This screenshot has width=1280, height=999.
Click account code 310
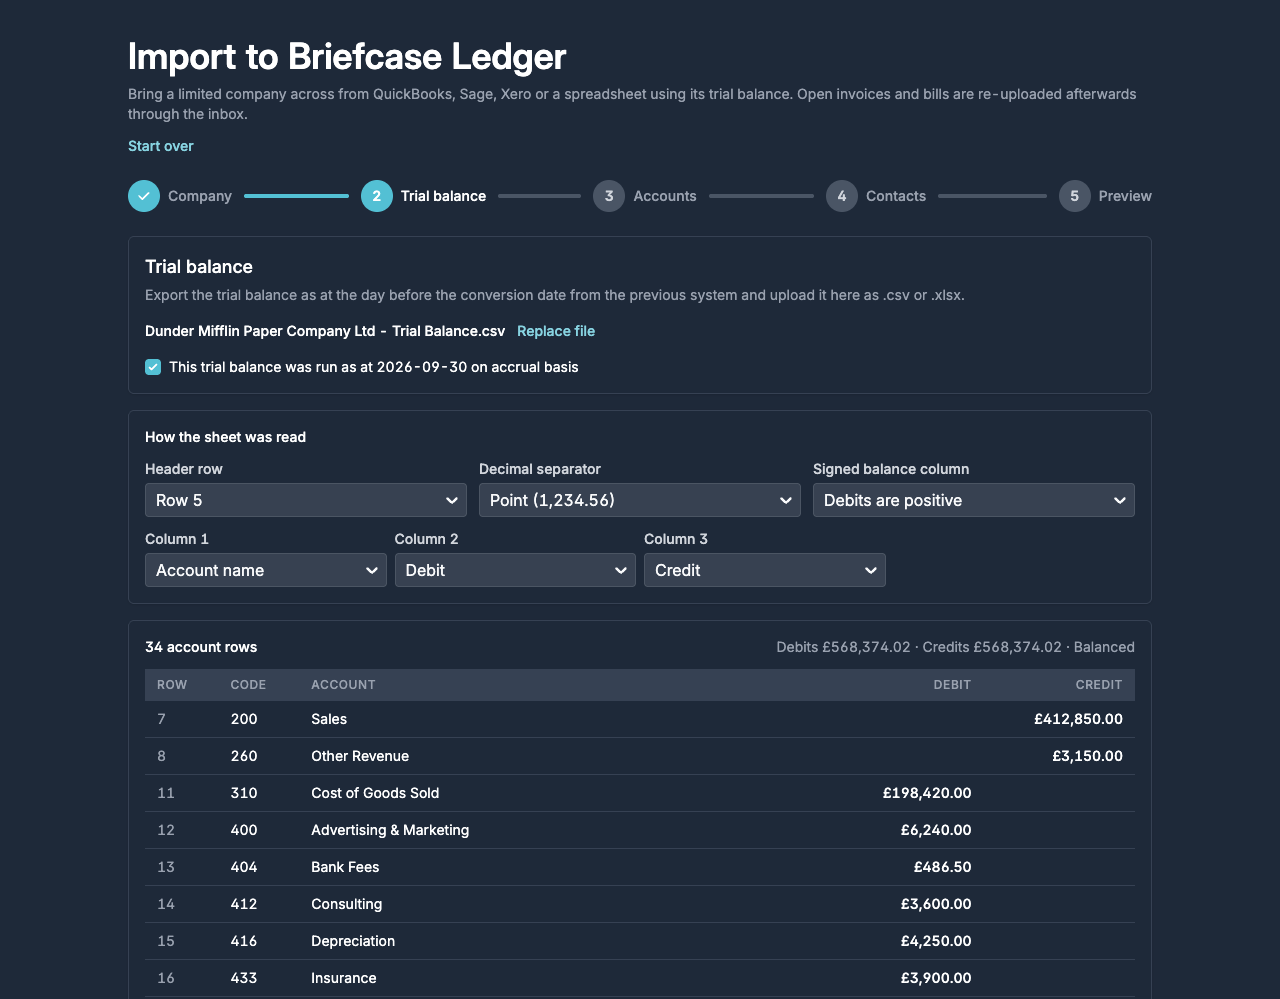point(244,793)
